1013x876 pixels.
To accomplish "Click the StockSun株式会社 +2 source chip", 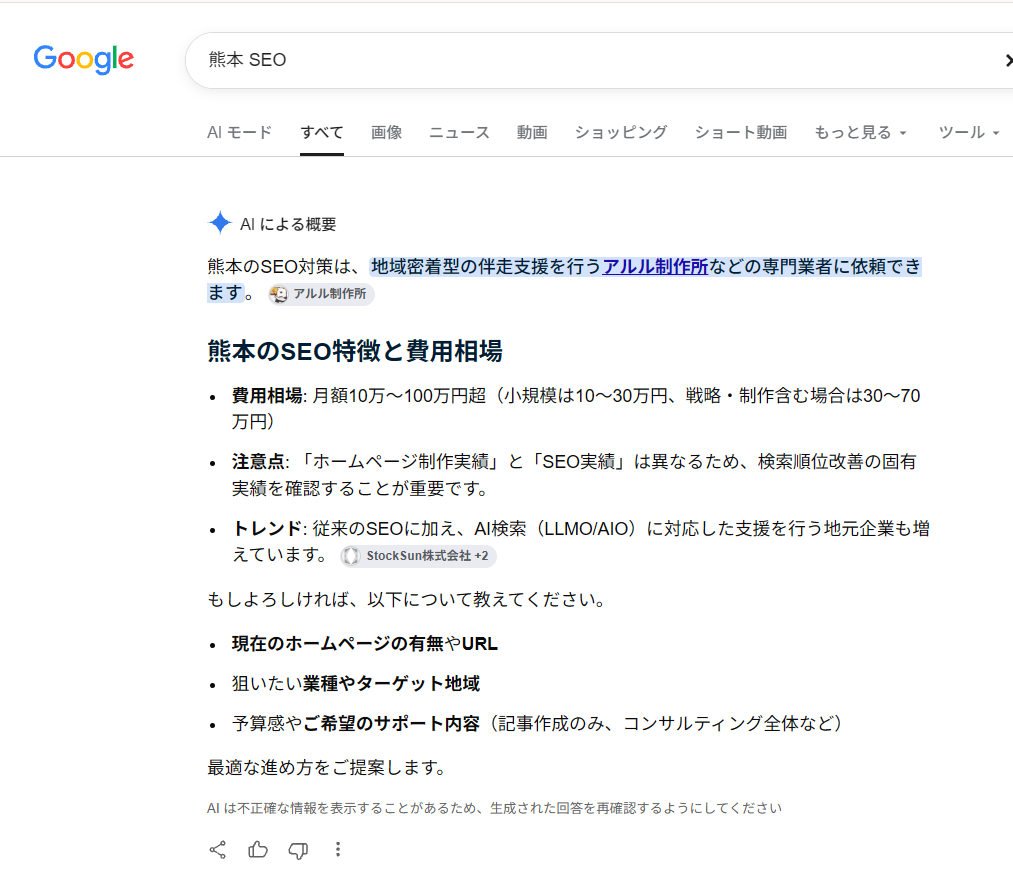I will coord(418,556).
